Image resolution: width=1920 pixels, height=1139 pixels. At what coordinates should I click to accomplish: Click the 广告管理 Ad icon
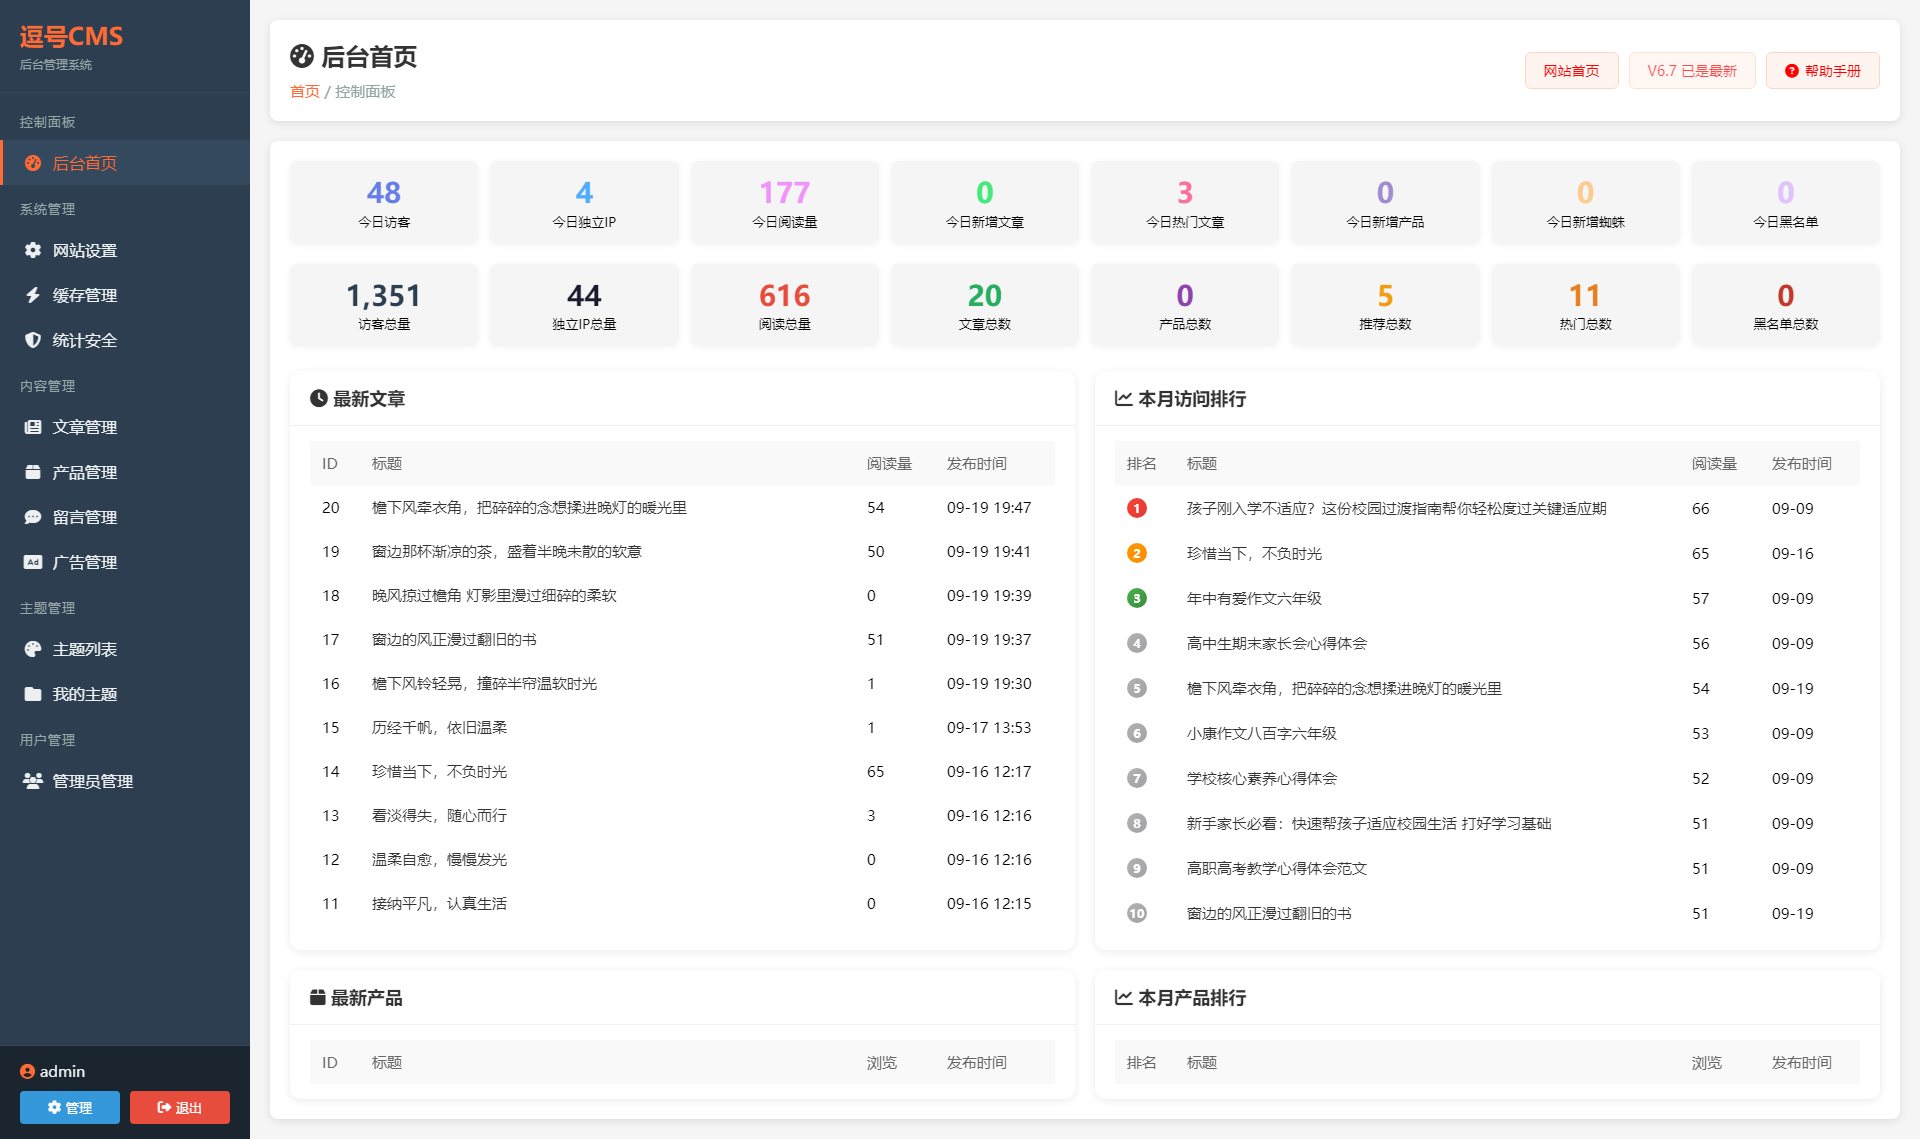(33, 562)
